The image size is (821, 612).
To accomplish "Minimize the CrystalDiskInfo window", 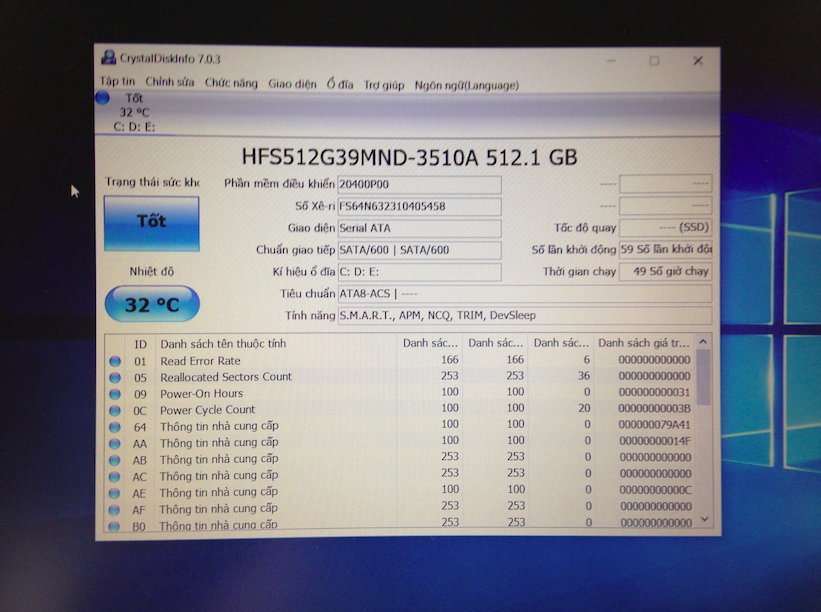I will (x=612, y=61).
